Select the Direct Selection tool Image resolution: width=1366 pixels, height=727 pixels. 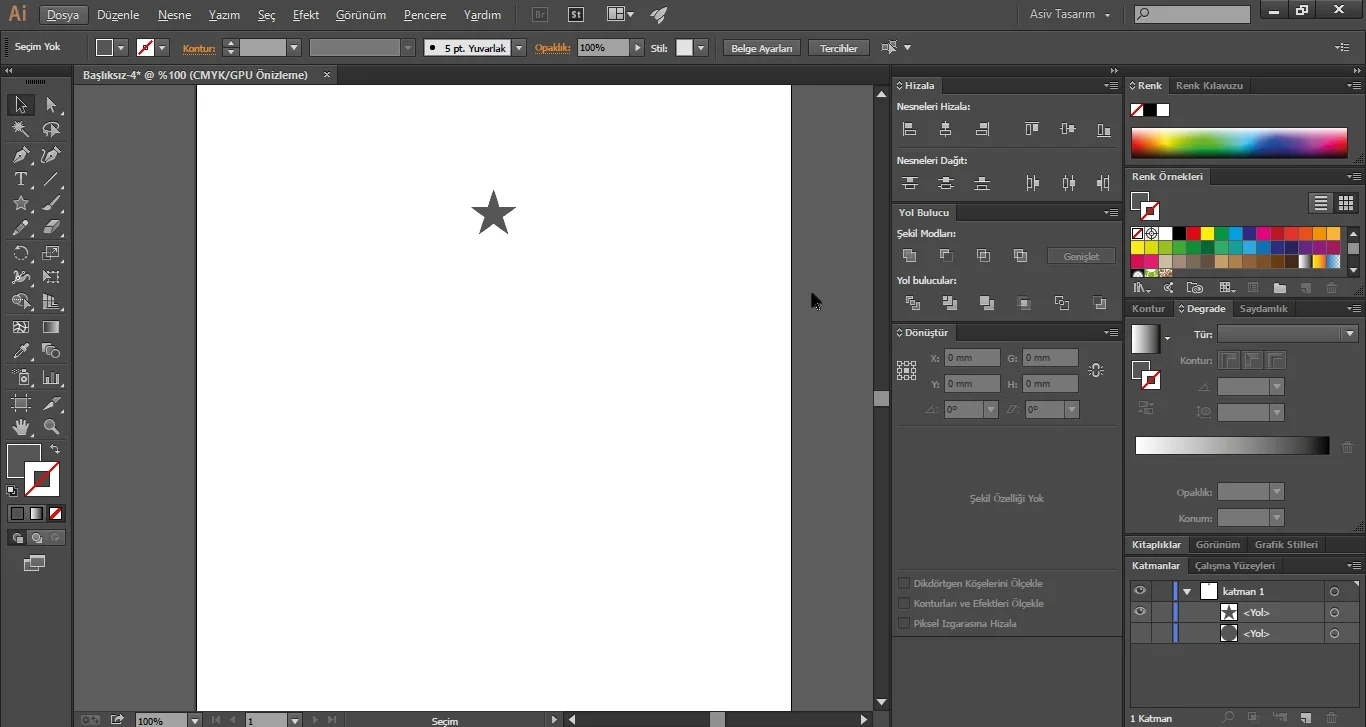[x=51, y=105]
